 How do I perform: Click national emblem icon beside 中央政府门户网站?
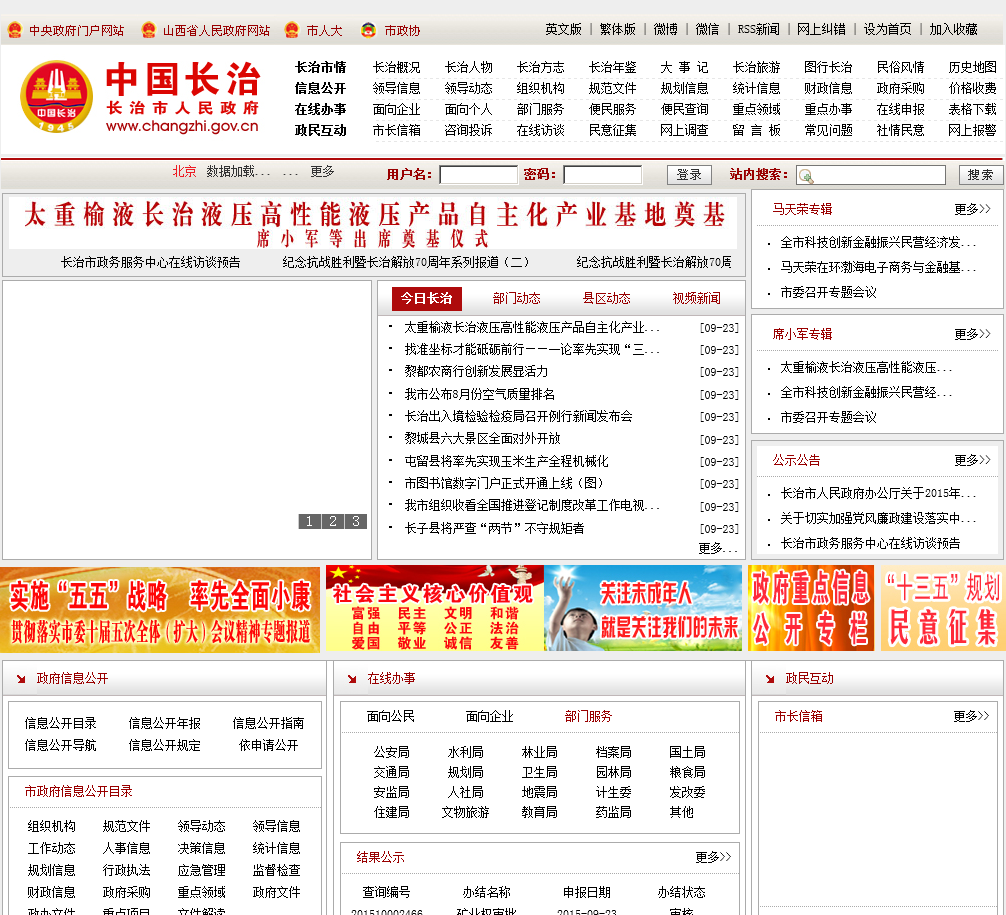15,30
